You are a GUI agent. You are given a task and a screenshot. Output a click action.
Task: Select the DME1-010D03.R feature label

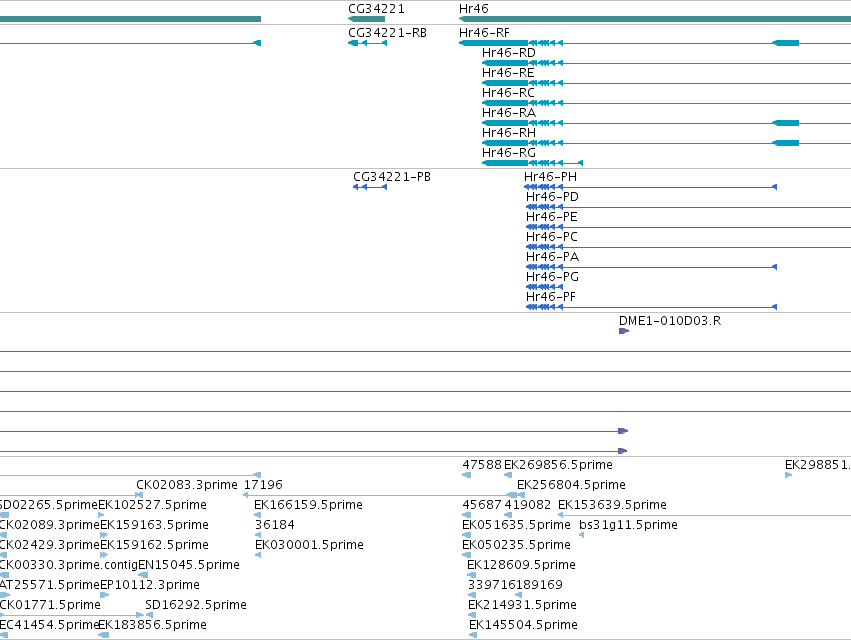point(670,321)
